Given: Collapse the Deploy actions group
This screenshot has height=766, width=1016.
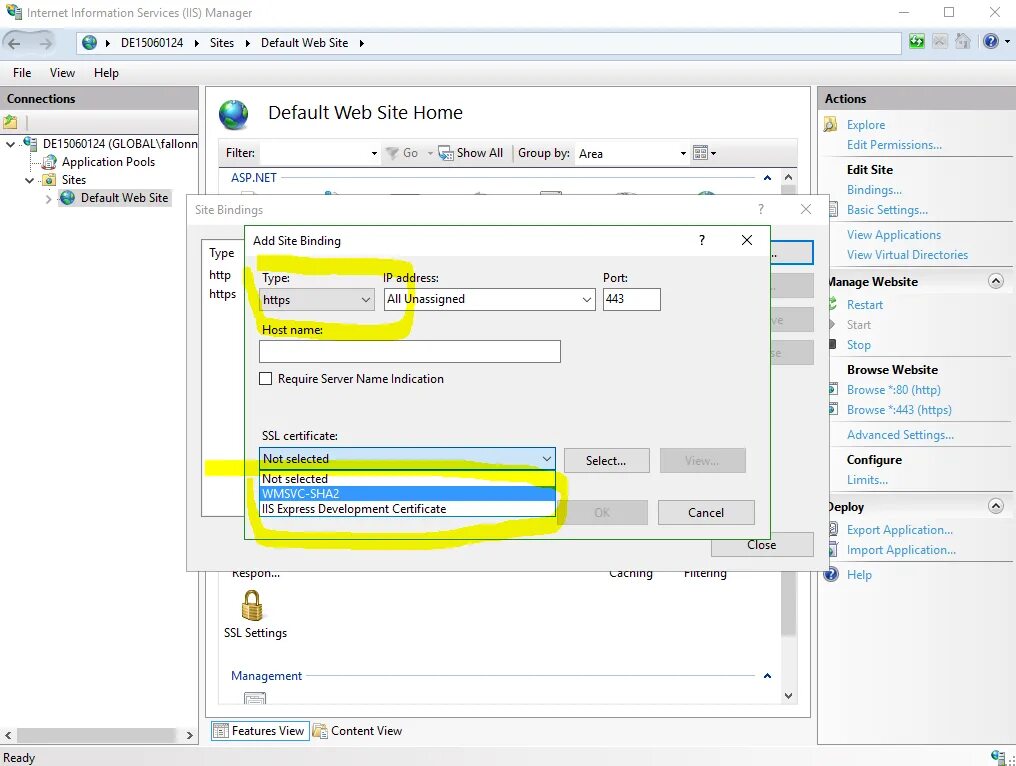Looking at the screenshot, I should click(x=996, y=506).
